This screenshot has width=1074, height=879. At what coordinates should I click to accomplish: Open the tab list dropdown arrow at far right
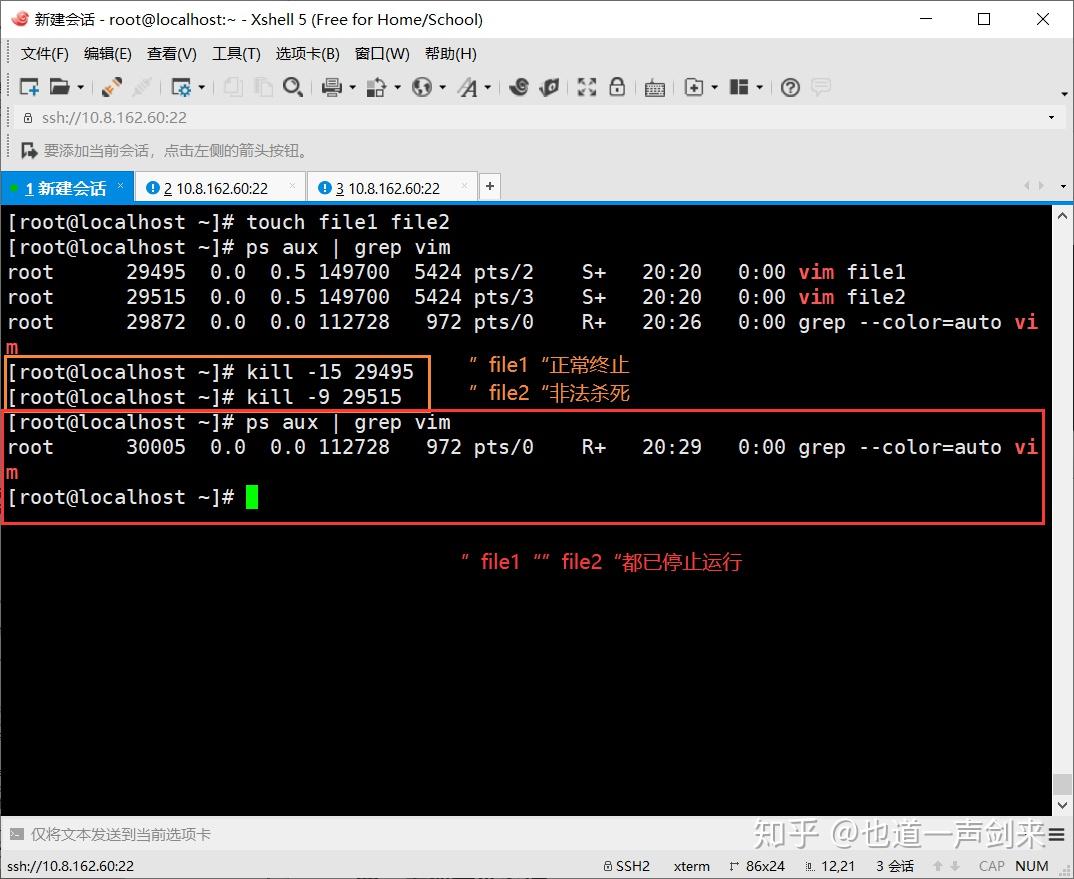tap(1063, 186)
